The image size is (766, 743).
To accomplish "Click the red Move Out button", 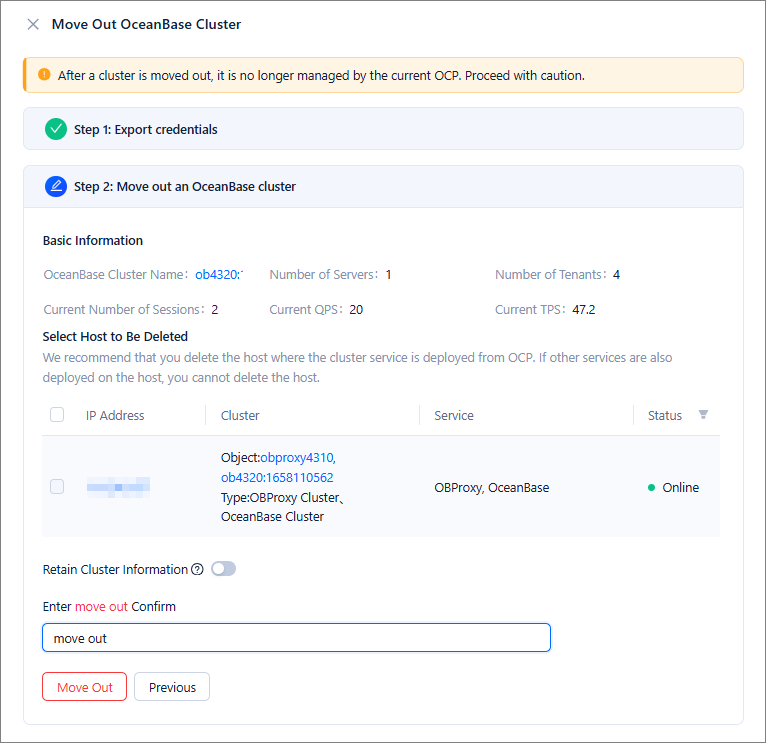I will tap(84, 687).
